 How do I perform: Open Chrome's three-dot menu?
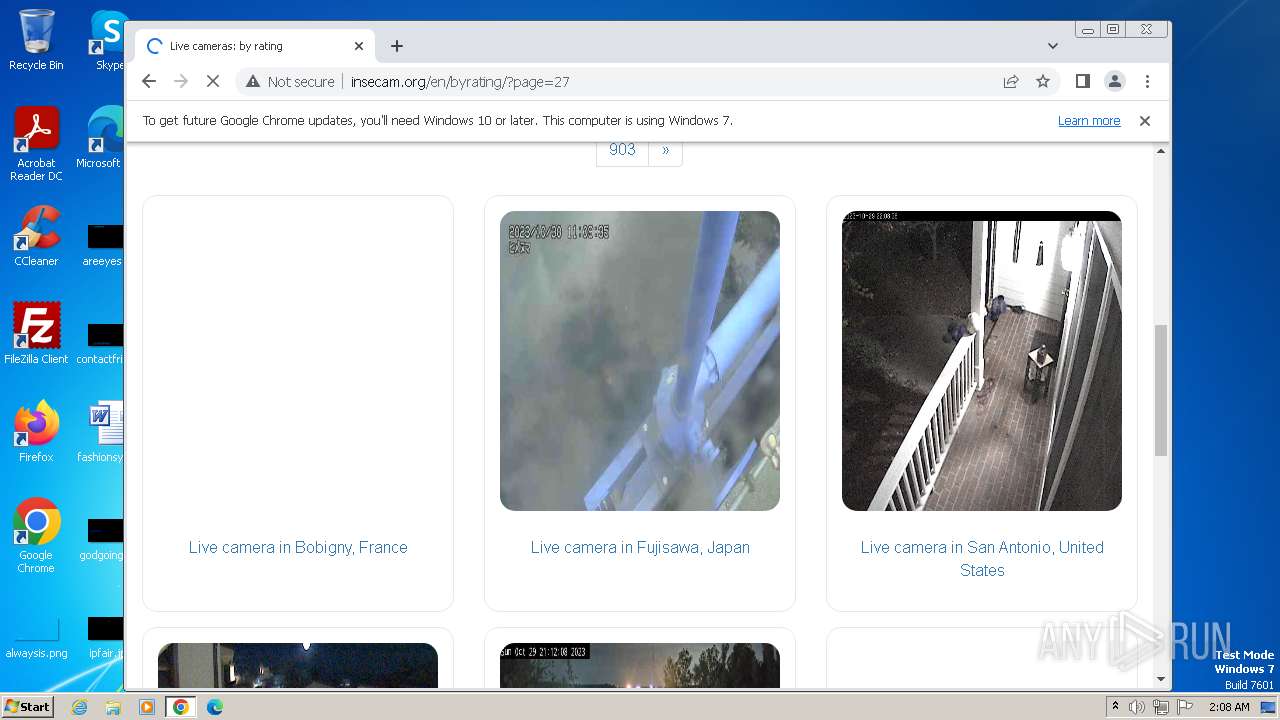[x=1147, y=81]
